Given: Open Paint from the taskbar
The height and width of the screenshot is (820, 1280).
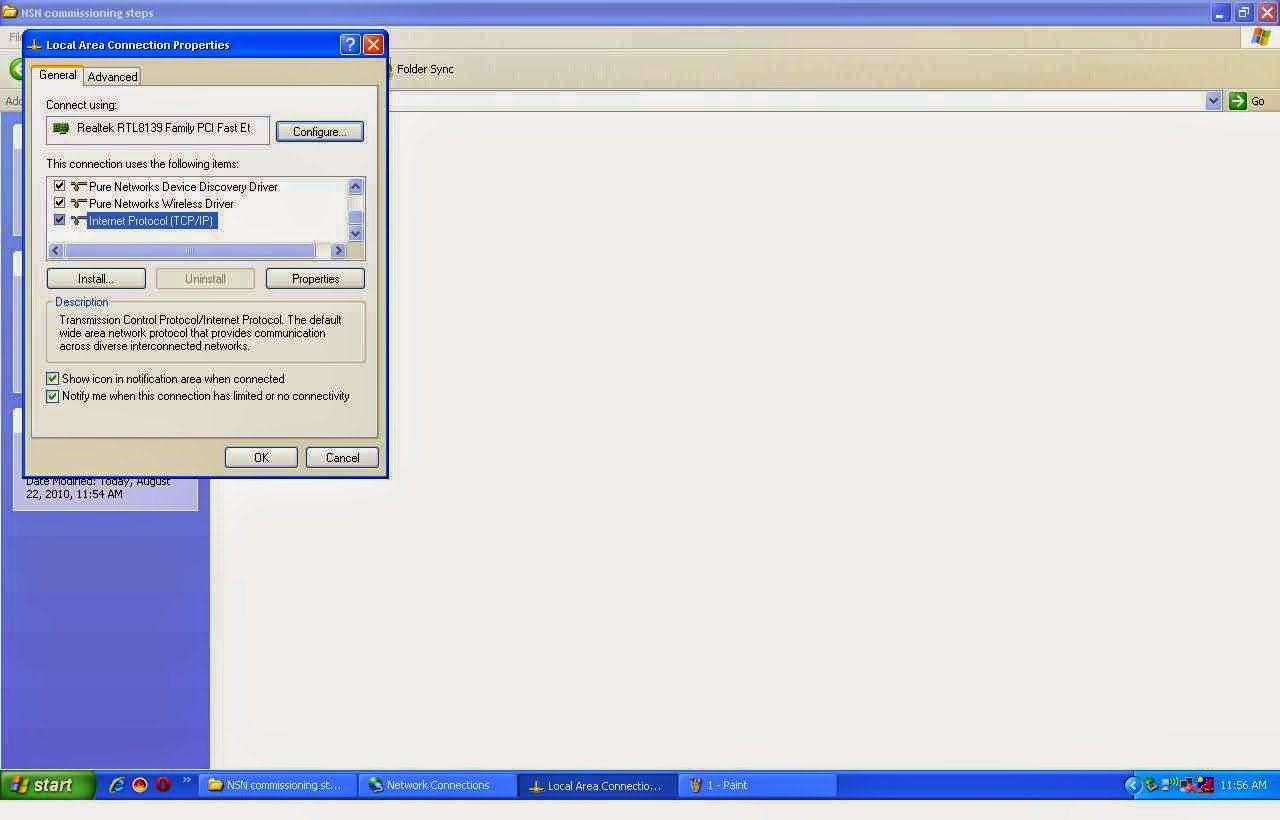Looking at the screenshot, I should tap(757, 785).
